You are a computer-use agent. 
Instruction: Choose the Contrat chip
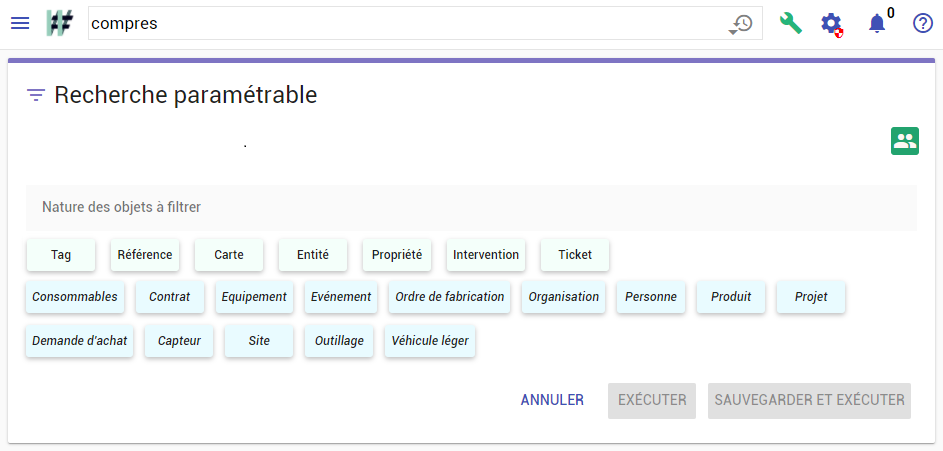coord(170,297)
